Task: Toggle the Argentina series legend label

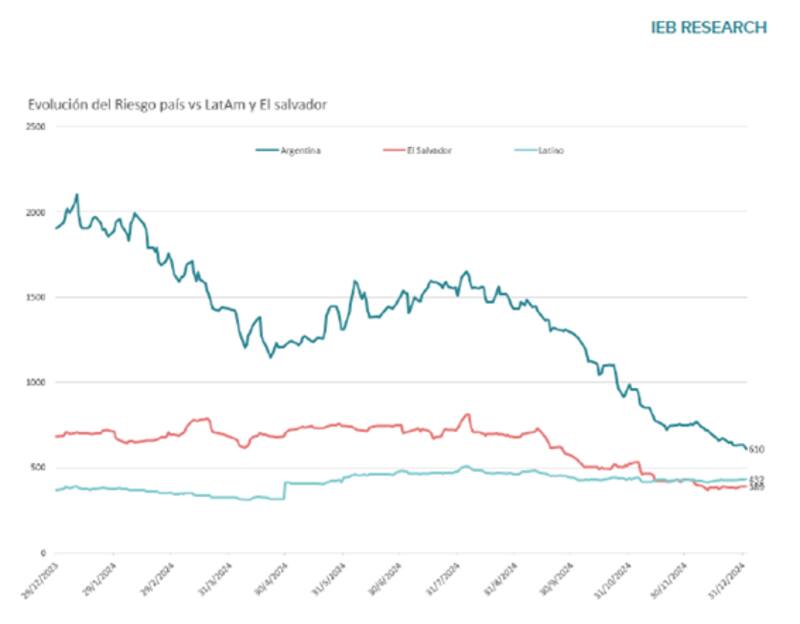Action: (x=302, y=150)
